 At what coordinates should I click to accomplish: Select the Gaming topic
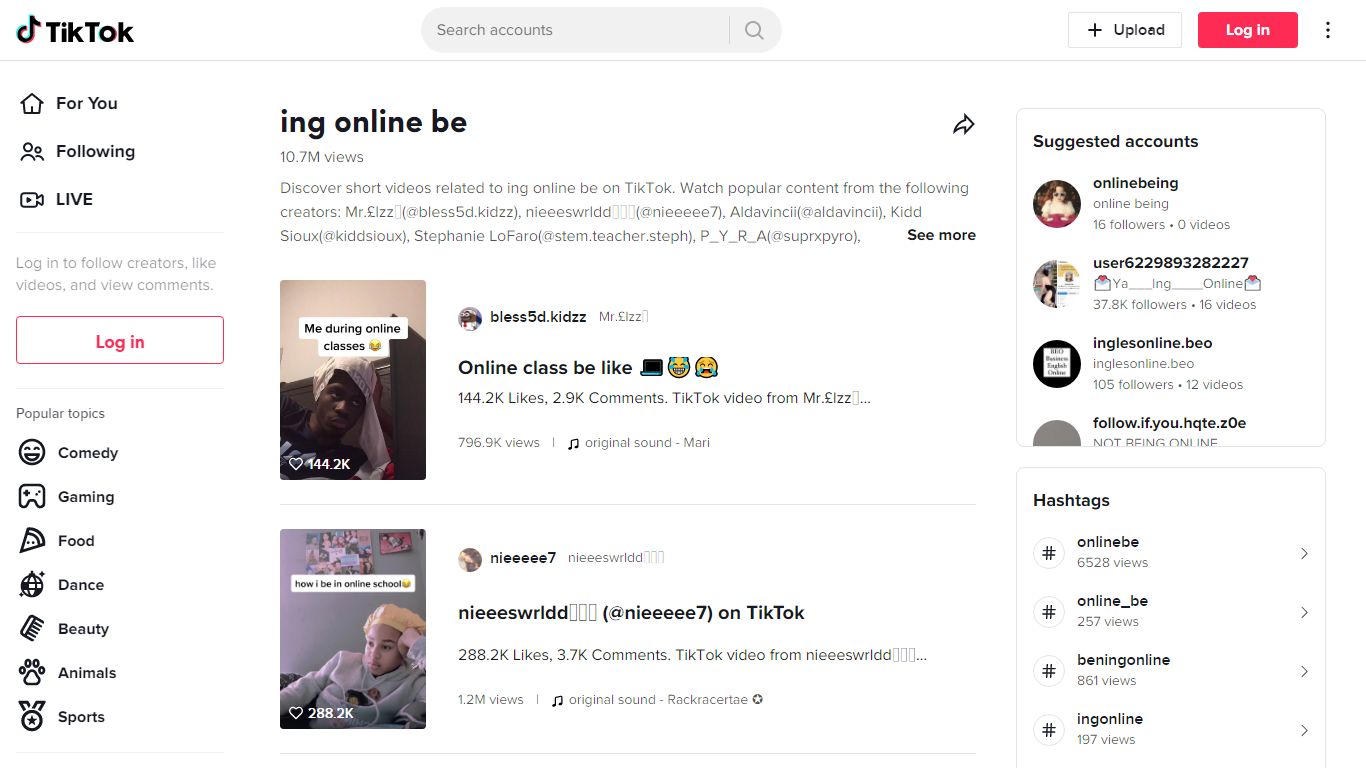point(86,497)
